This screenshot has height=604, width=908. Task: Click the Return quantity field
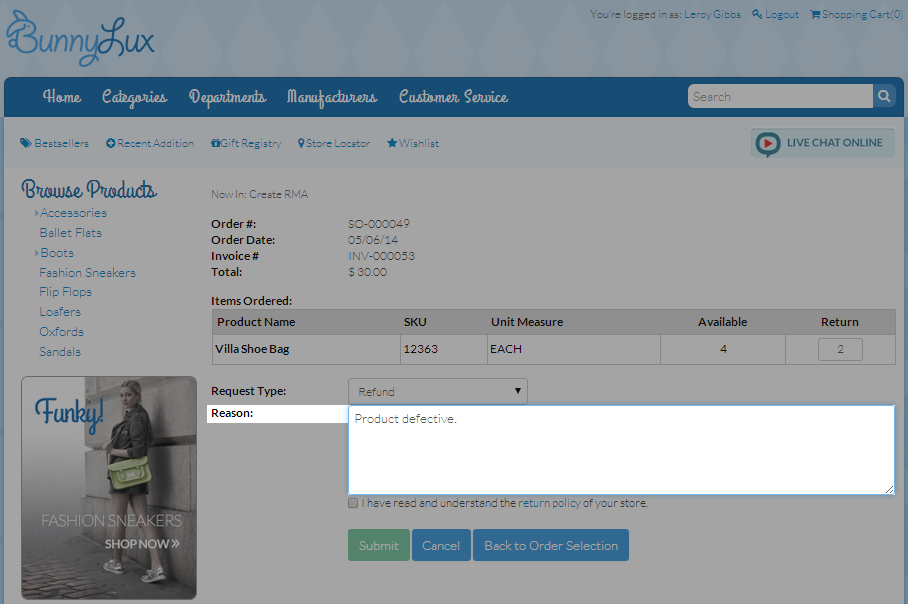[x=840, y=350]
